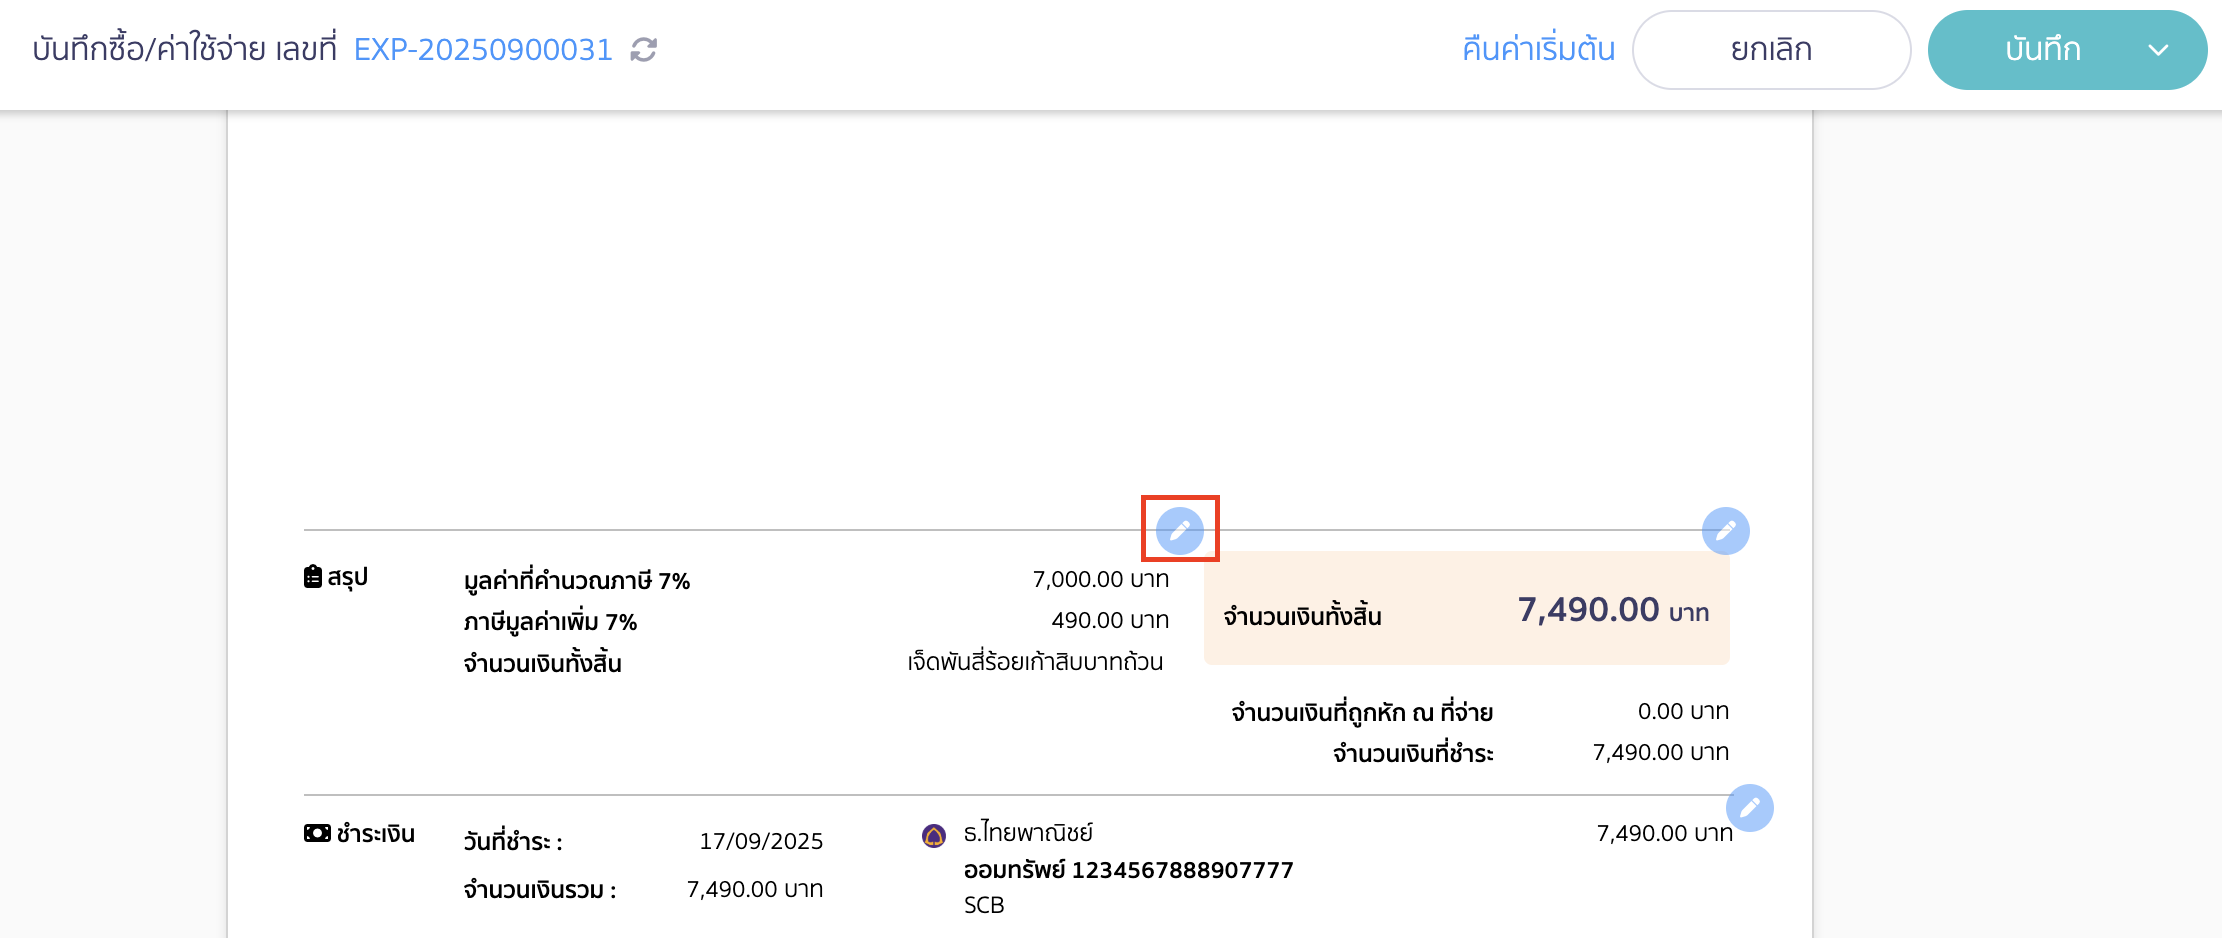Image resolution: width=2222 pixels, height=938 pixels.
Task: Click the จำนวนเงินรวม : label
Action: pos(540,889)
